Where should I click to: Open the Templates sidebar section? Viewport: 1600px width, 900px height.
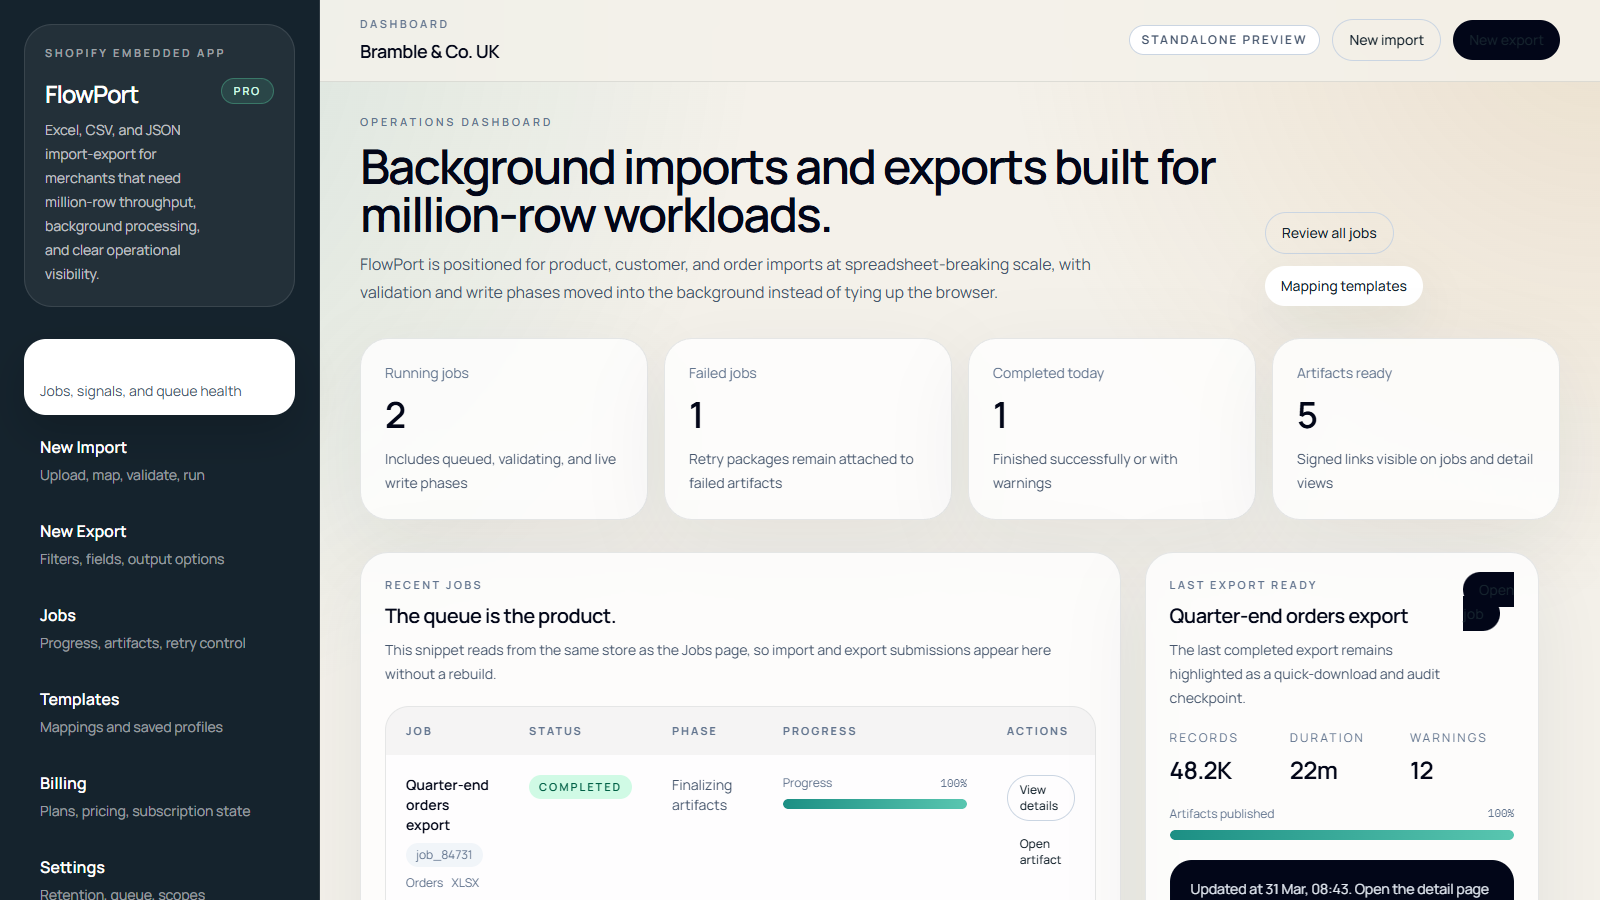tap(159, 712)
